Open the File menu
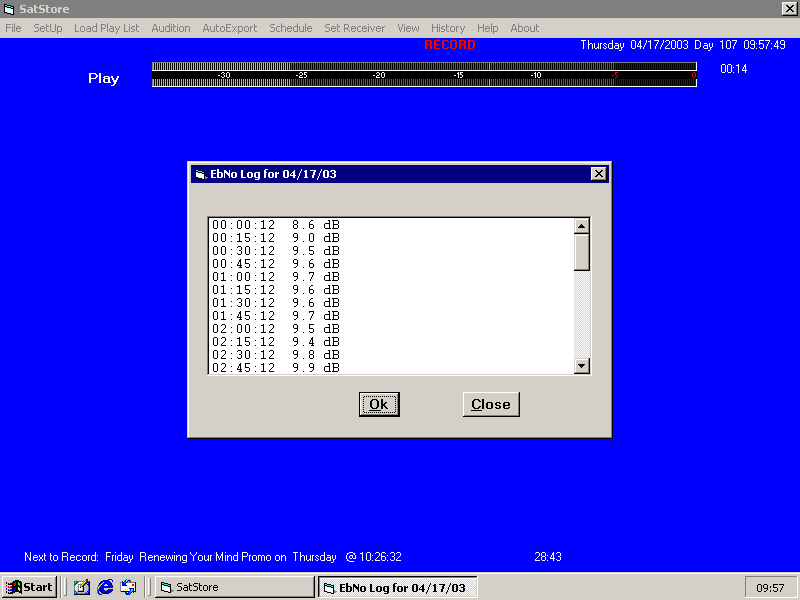The width and height of the screenshot is (800, 600). (13, 28)
